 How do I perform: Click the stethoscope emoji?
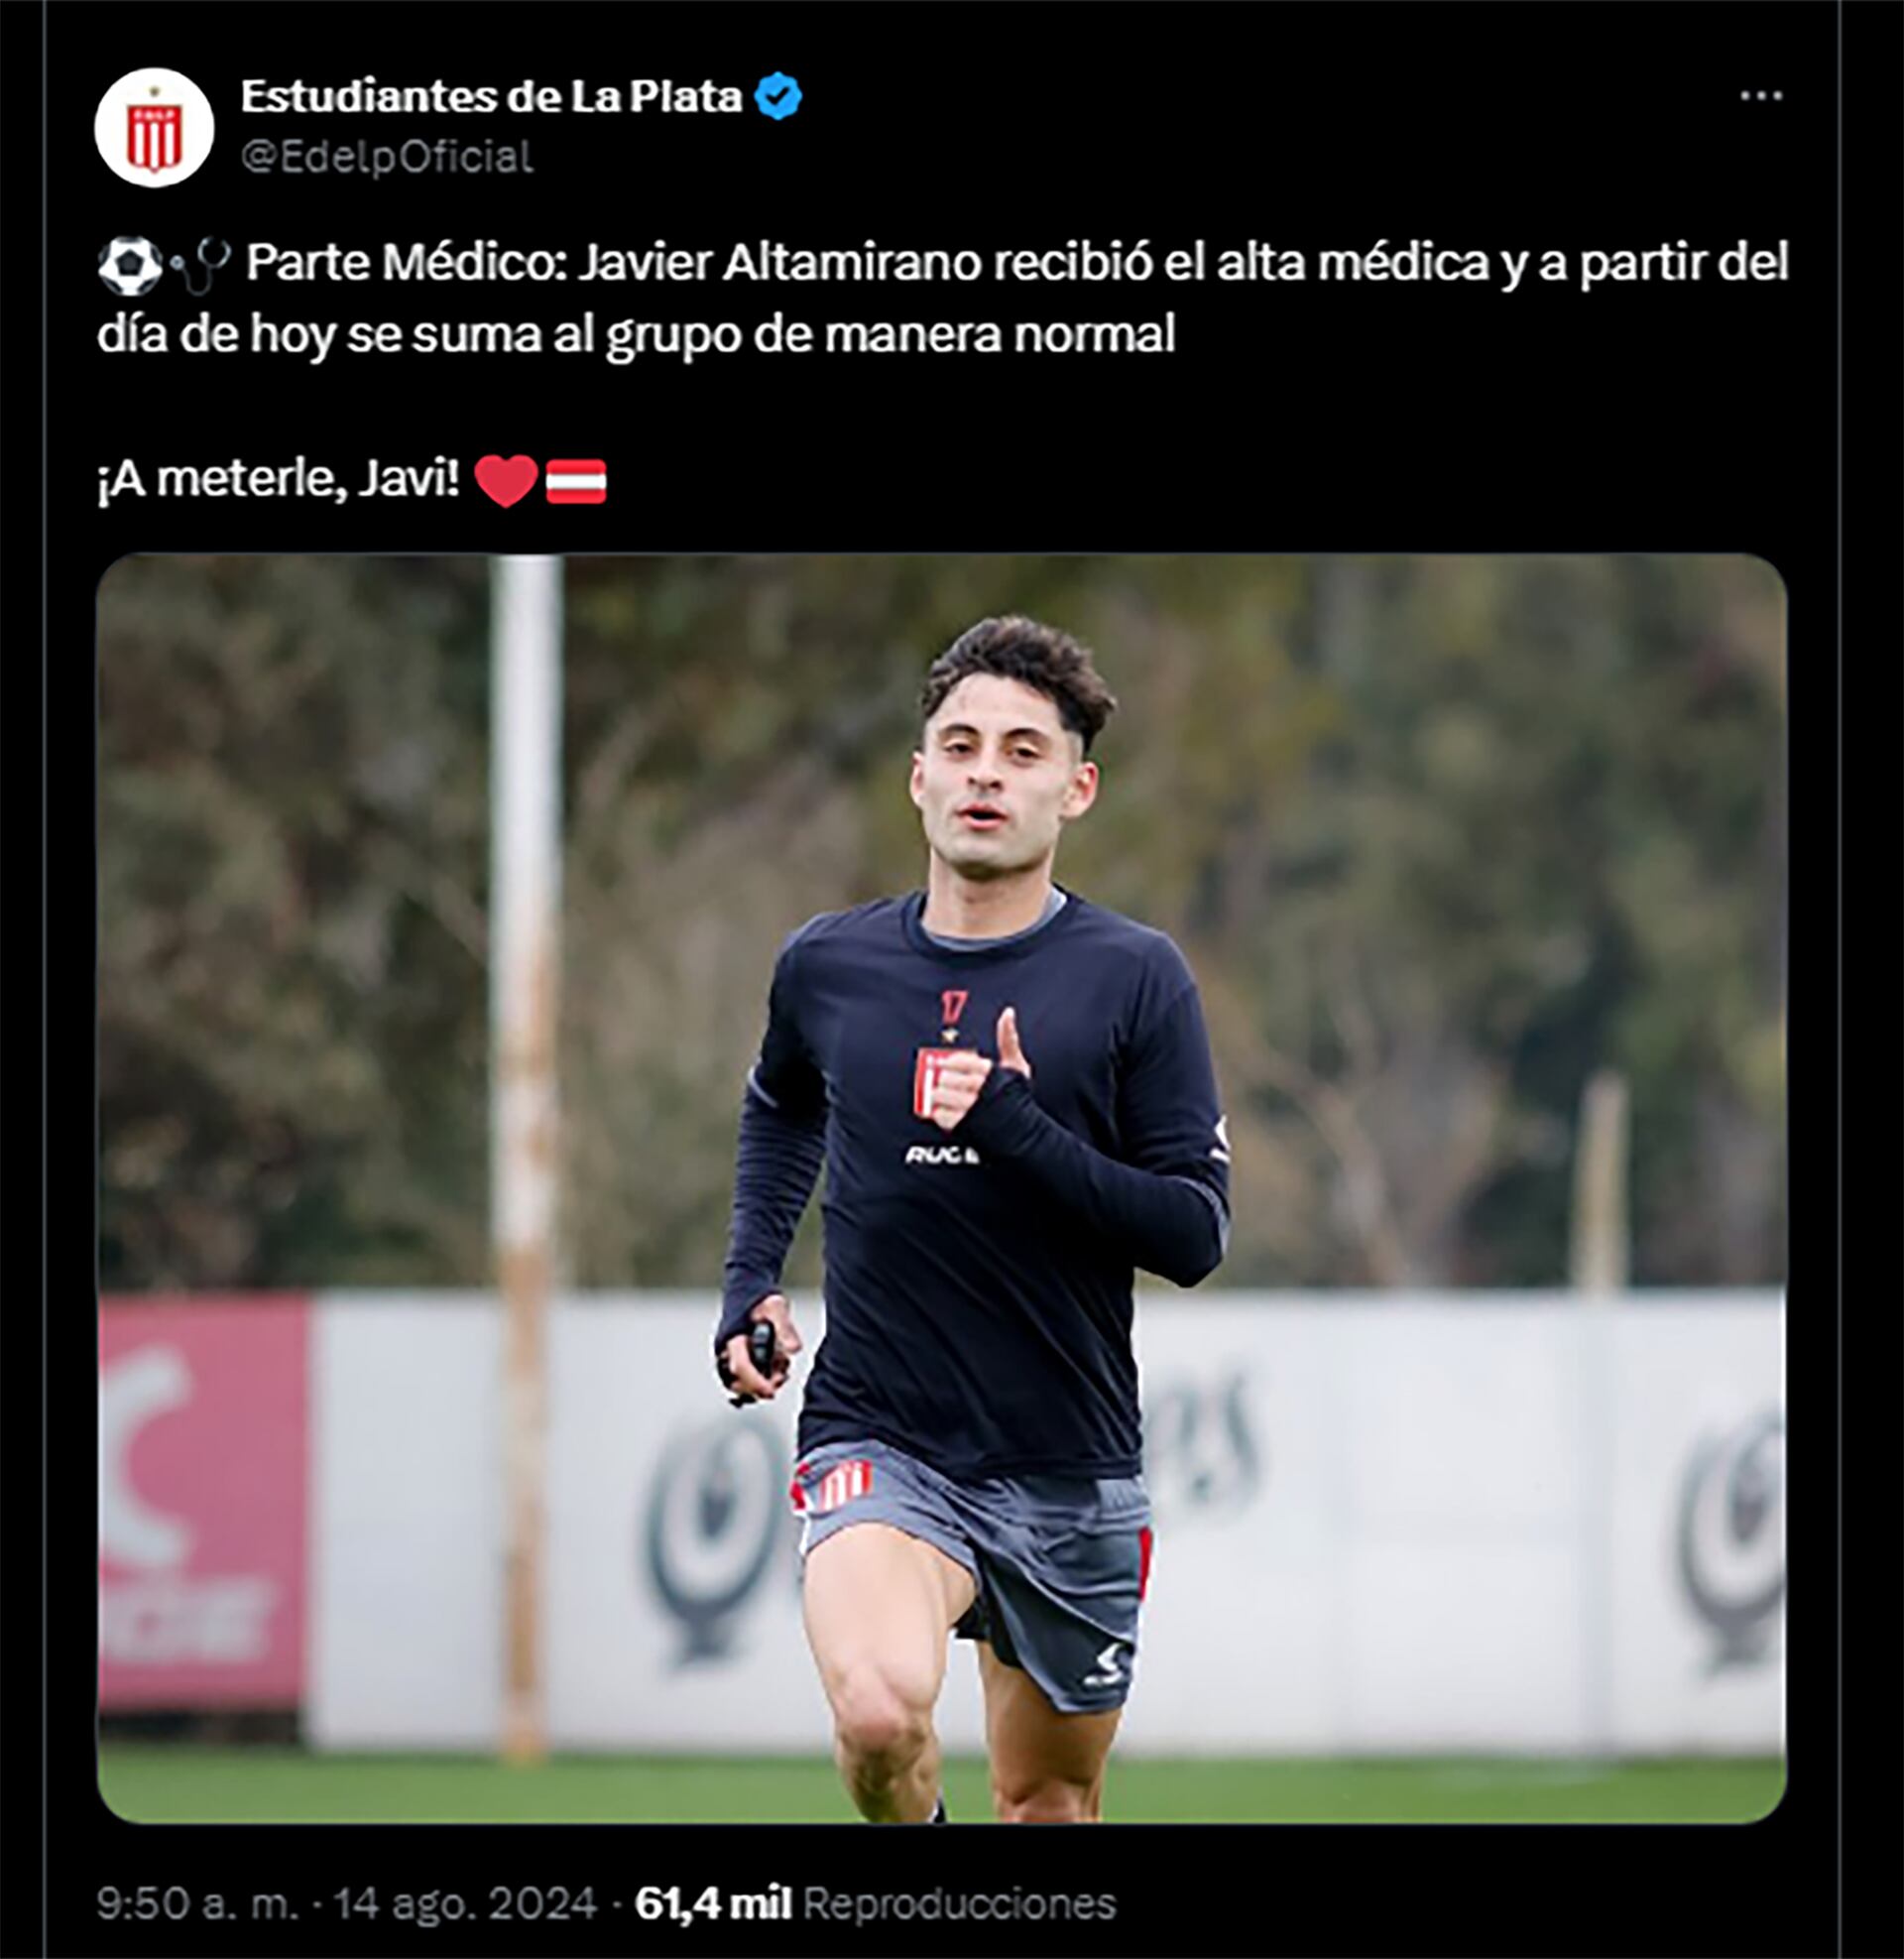pyautogui.click(x=201, y=264)
